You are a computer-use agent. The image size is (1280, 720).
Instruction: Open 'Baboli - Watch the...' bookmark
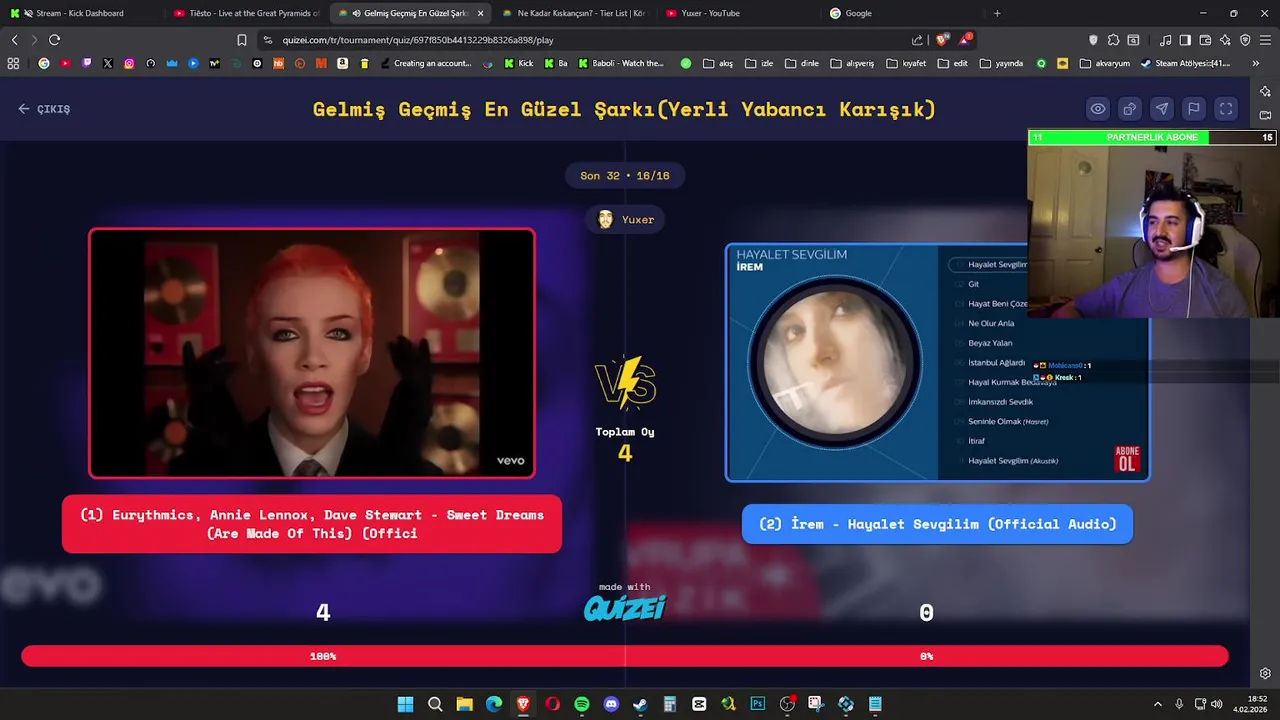(x=621, y=63)
